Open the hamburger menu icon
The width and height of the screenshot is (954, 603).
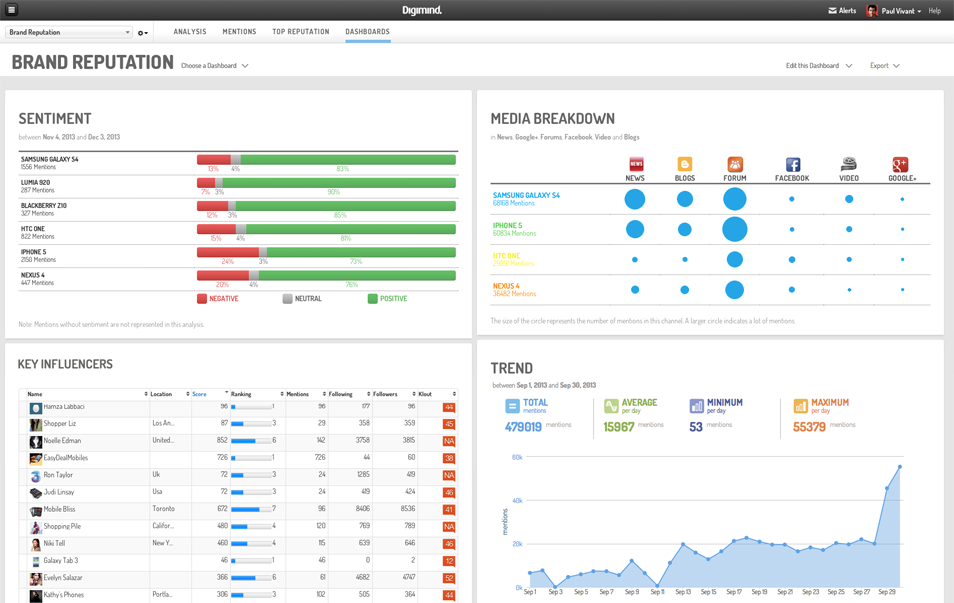click(12, 10)
